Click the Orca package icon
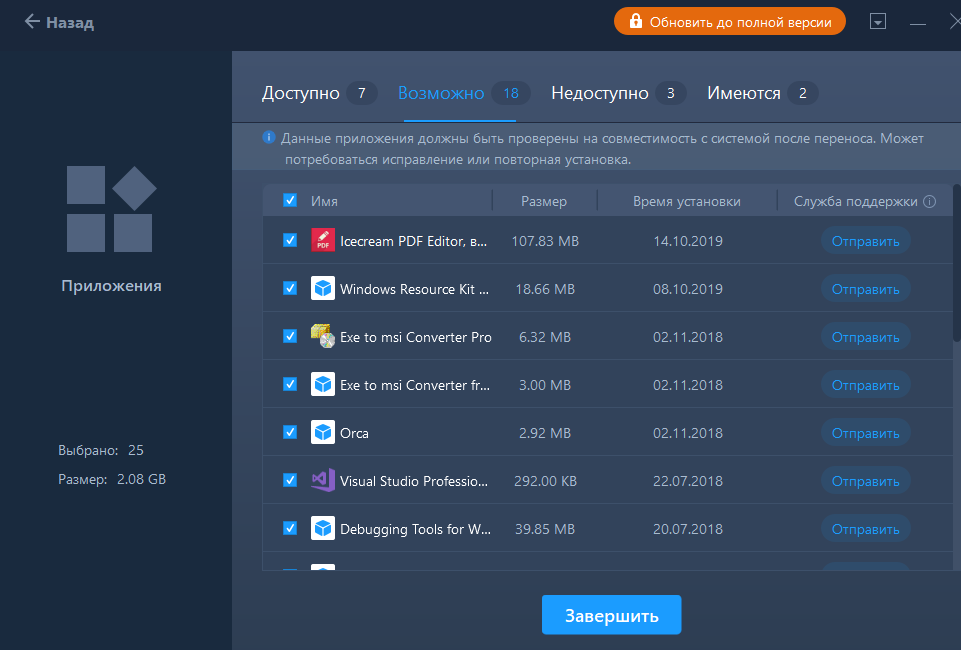Viewport: 961px width, 650px height. (x=322, y=433)
